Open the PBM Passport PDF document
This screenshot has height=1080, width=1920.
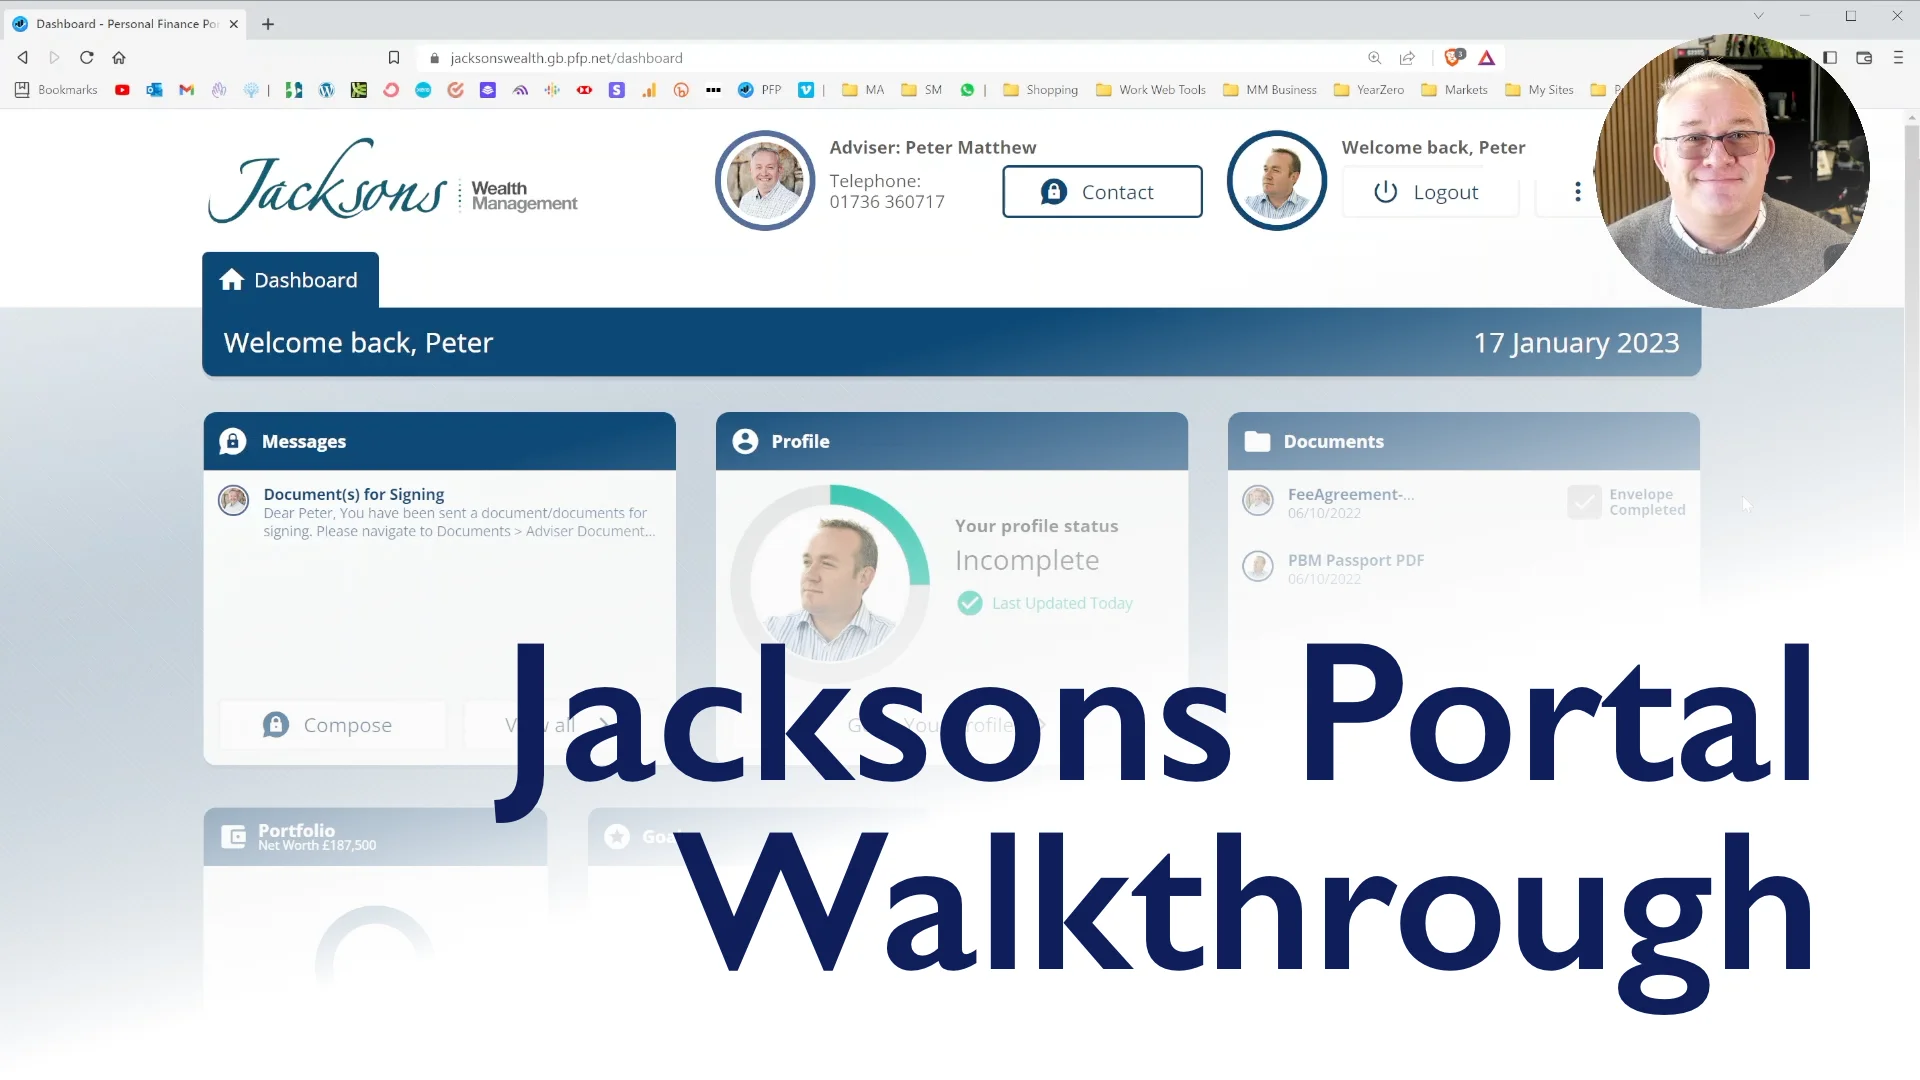tap(1355, 561)
